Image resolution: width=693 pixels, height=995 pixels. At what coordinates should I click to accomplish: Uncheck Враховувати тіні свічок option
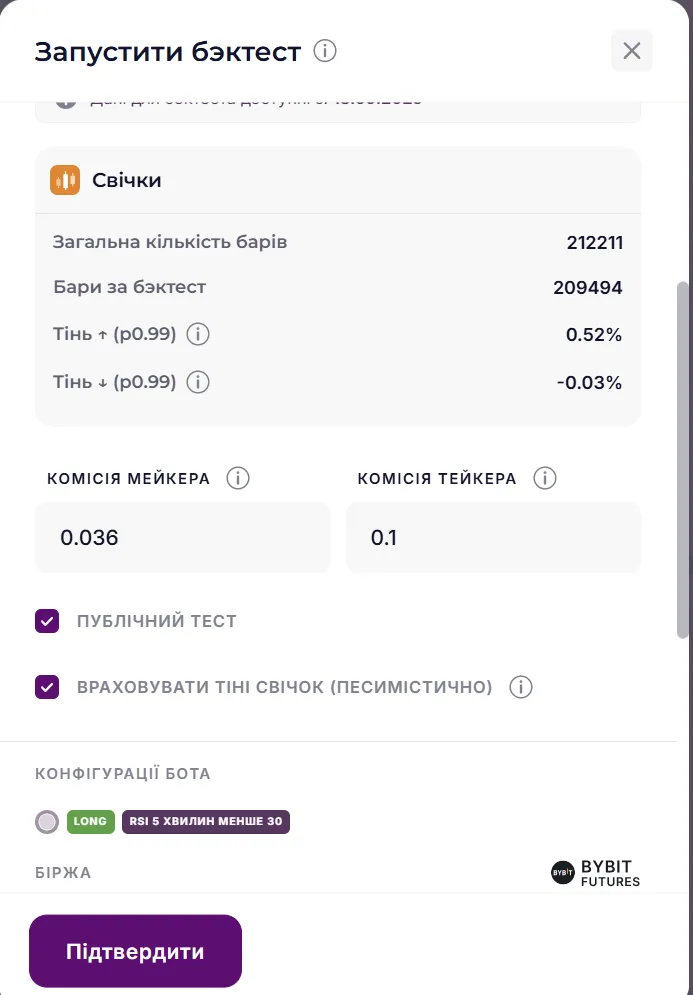47,687
